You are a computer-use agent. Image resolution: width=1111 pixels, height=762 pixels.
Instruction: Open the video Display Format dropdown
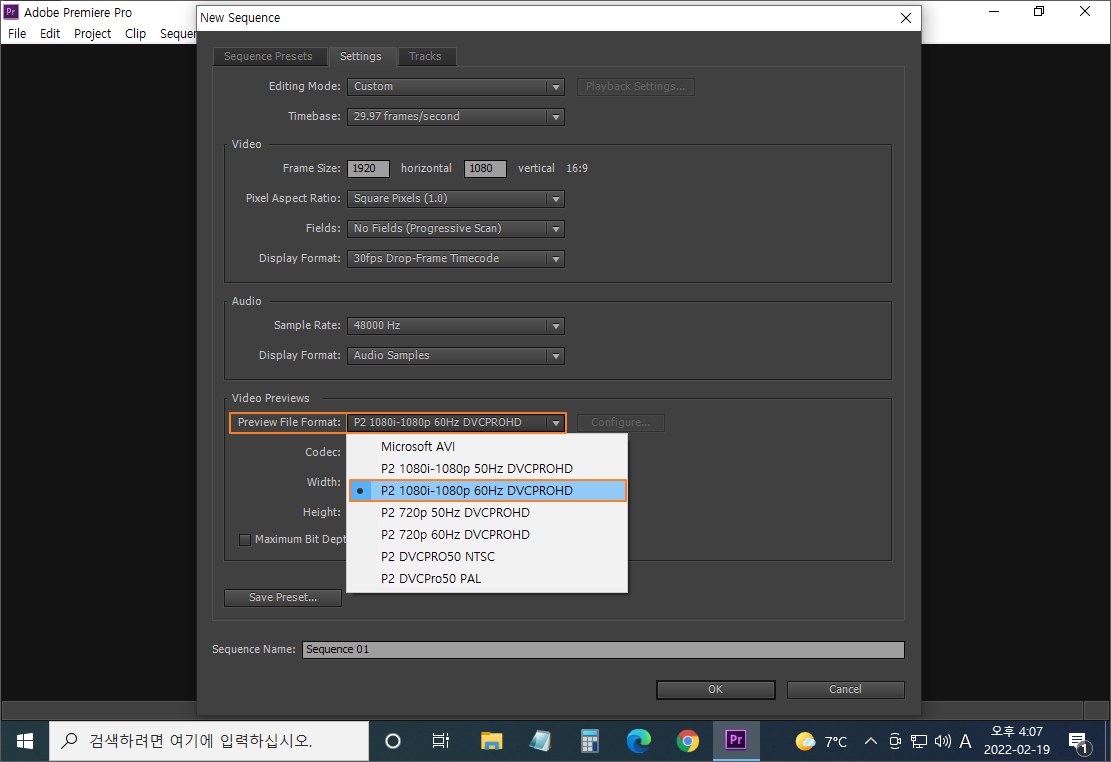tap(456, 259)
